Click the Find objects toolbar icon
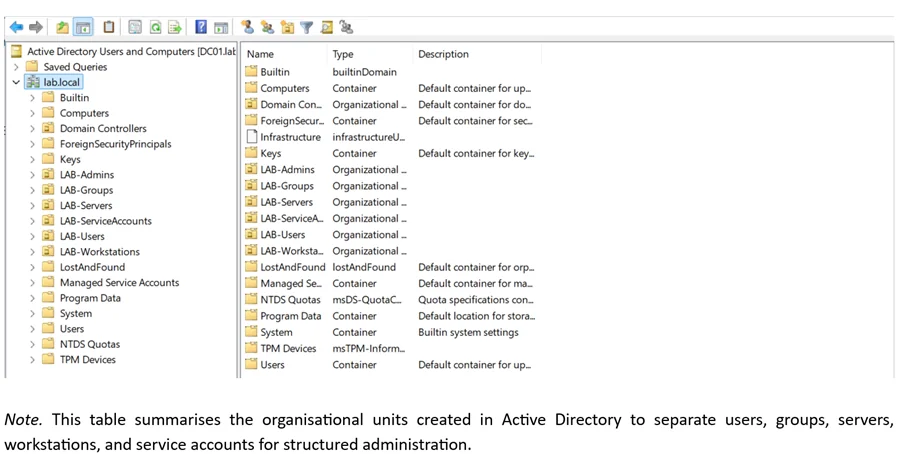This screenshot has height=454, width=903. click(x=327, y=27)
